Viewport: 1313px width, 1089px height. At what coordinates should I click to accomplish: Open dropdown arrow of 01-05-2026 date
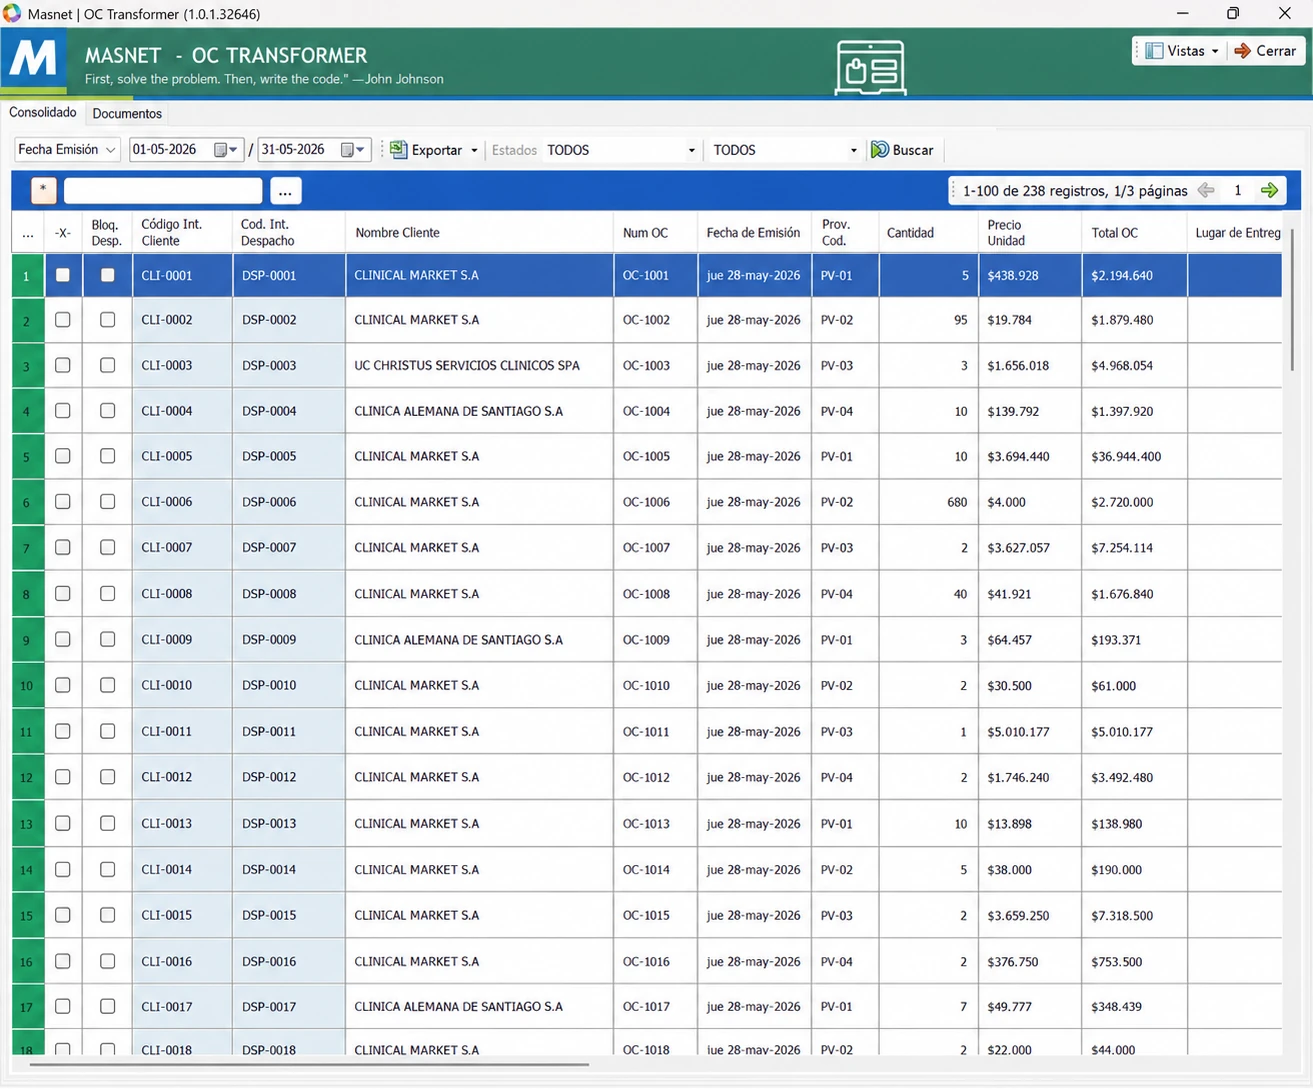coord(234,150)
